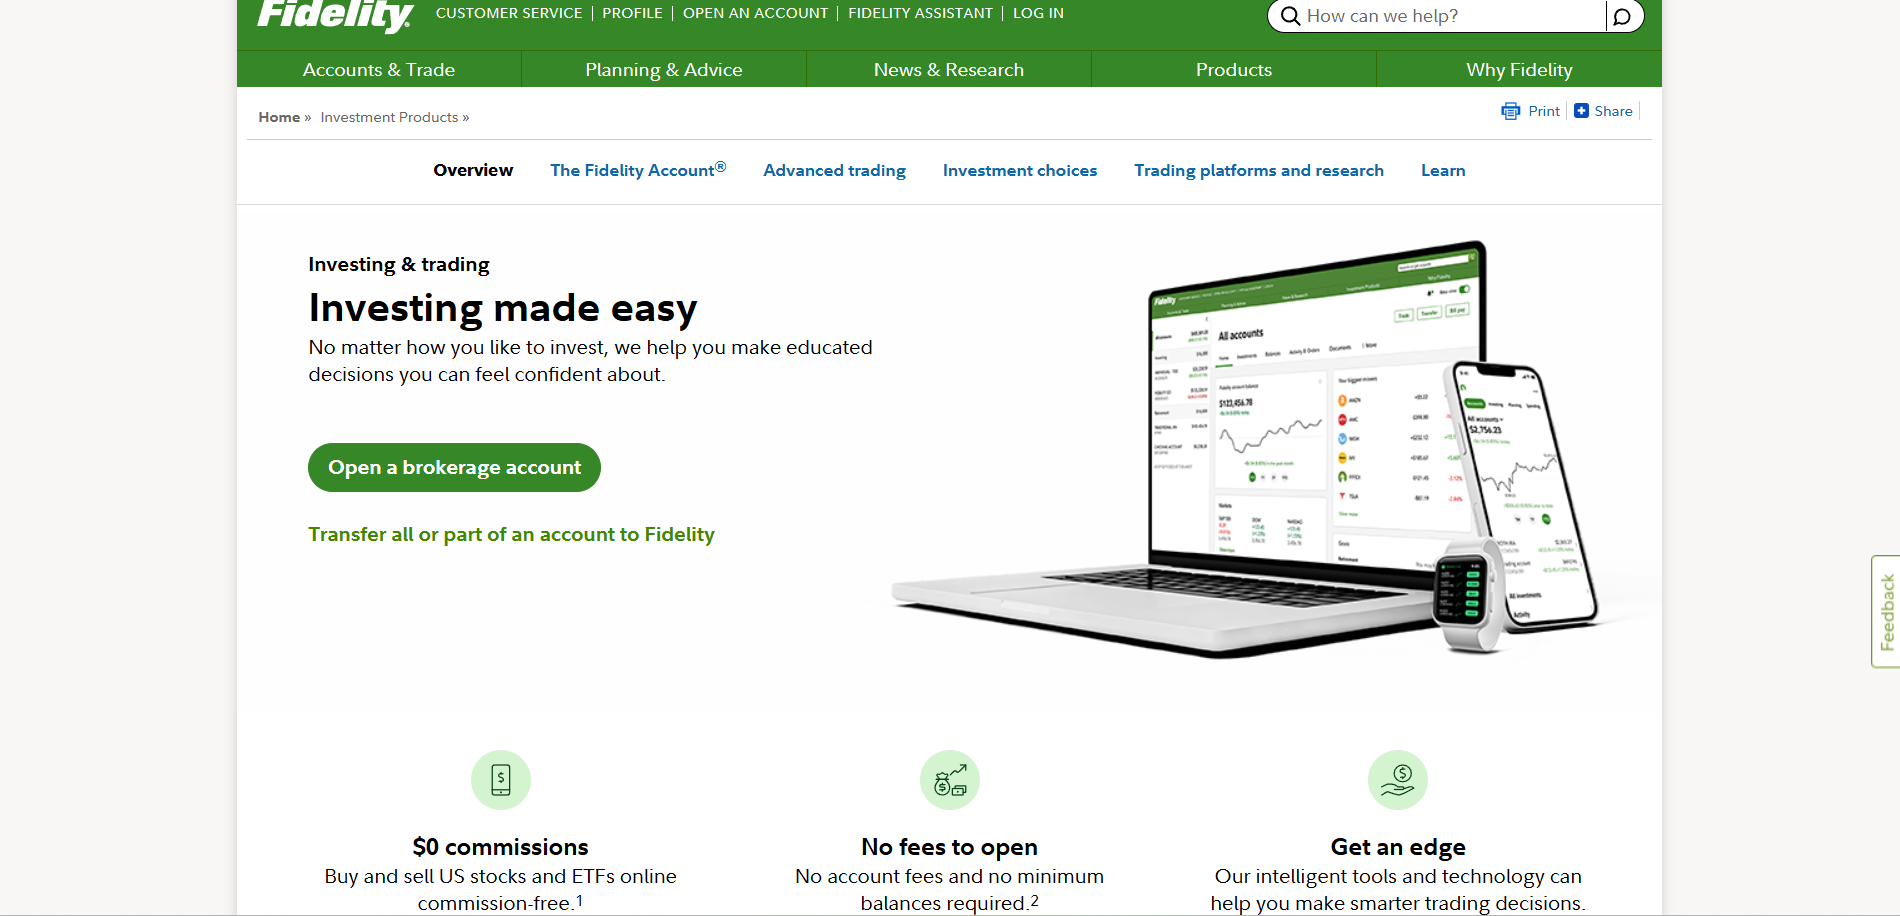Open the Why Fidelity menu

[x=1518, y=70]
